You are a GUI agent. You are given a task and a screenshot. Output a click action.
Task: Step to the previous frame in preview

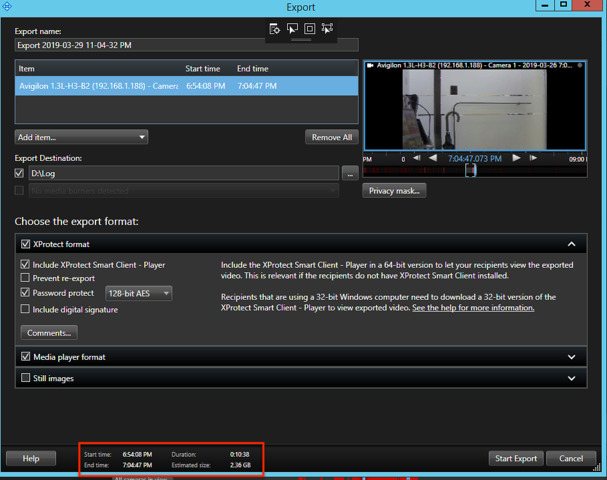[x=418, y=158]
